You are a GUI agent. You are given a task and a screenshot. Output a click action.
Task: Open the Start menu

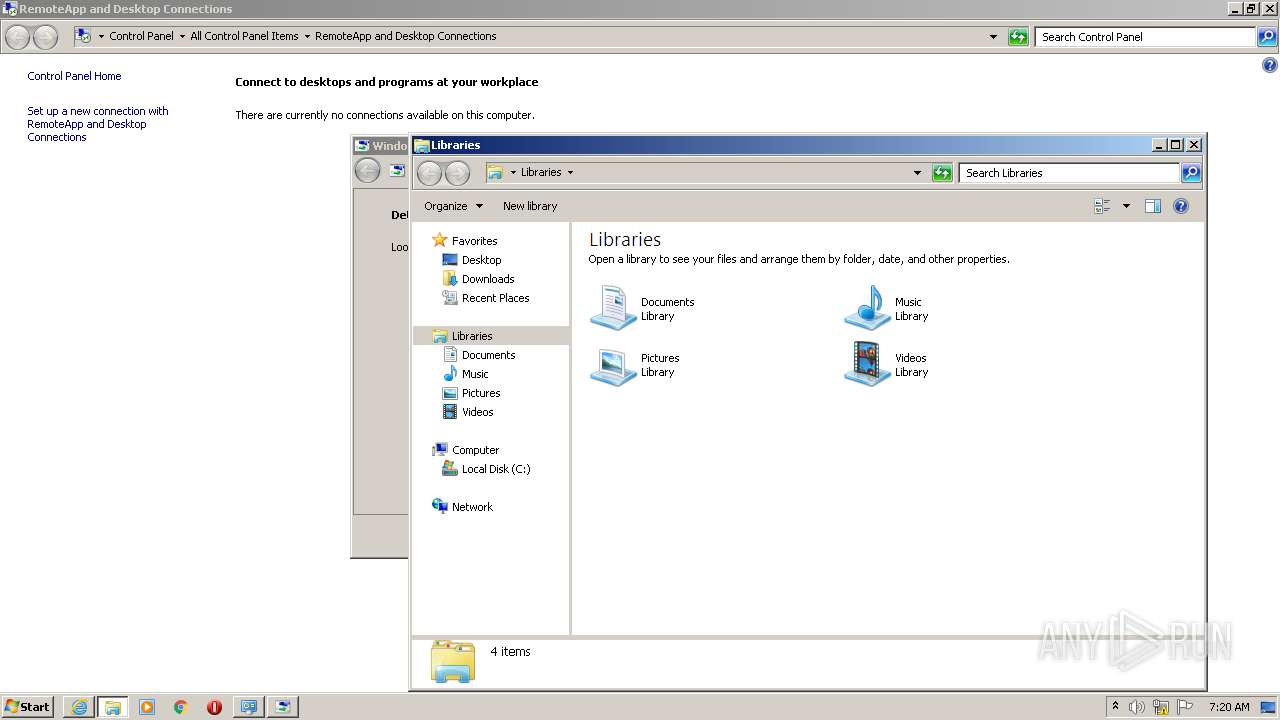click(x=27, y=707)
